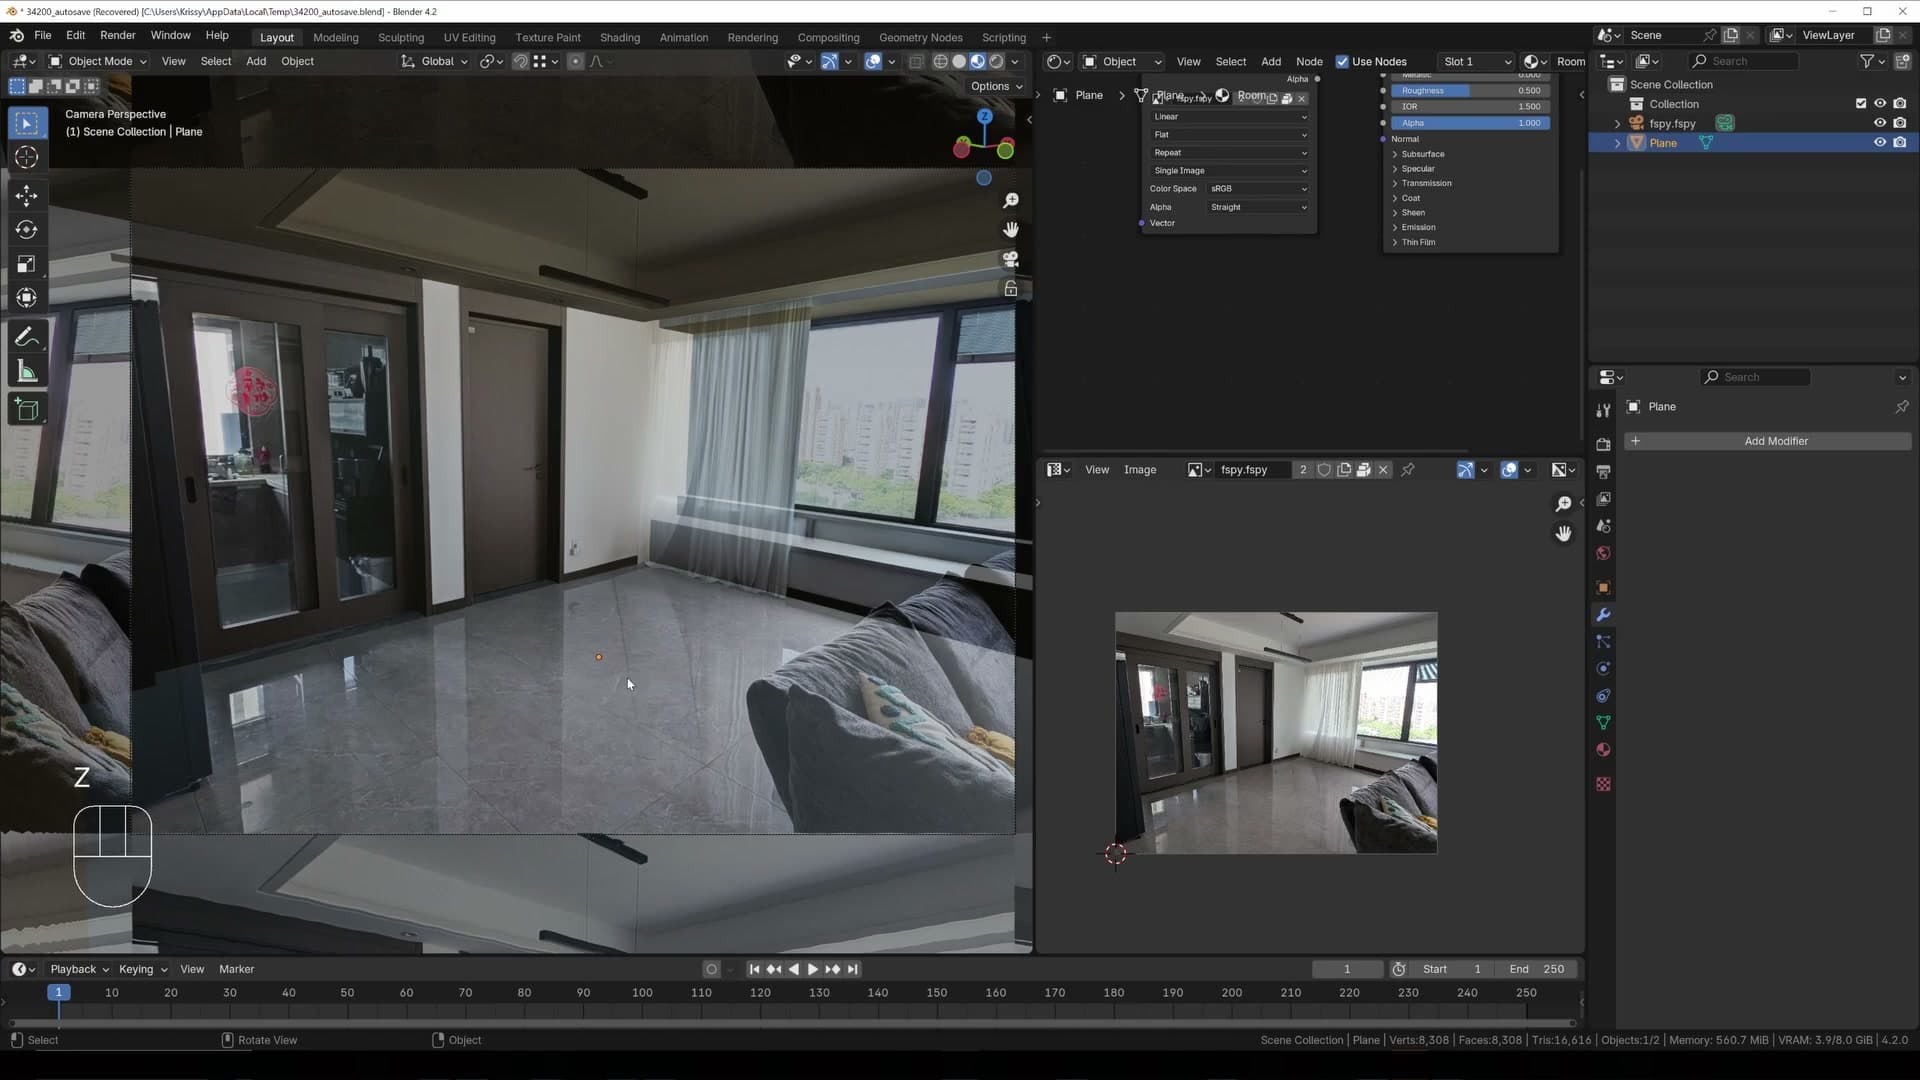Open the File menu
The height and width of the screenshot is (1080, 1920).
(42, 35)
